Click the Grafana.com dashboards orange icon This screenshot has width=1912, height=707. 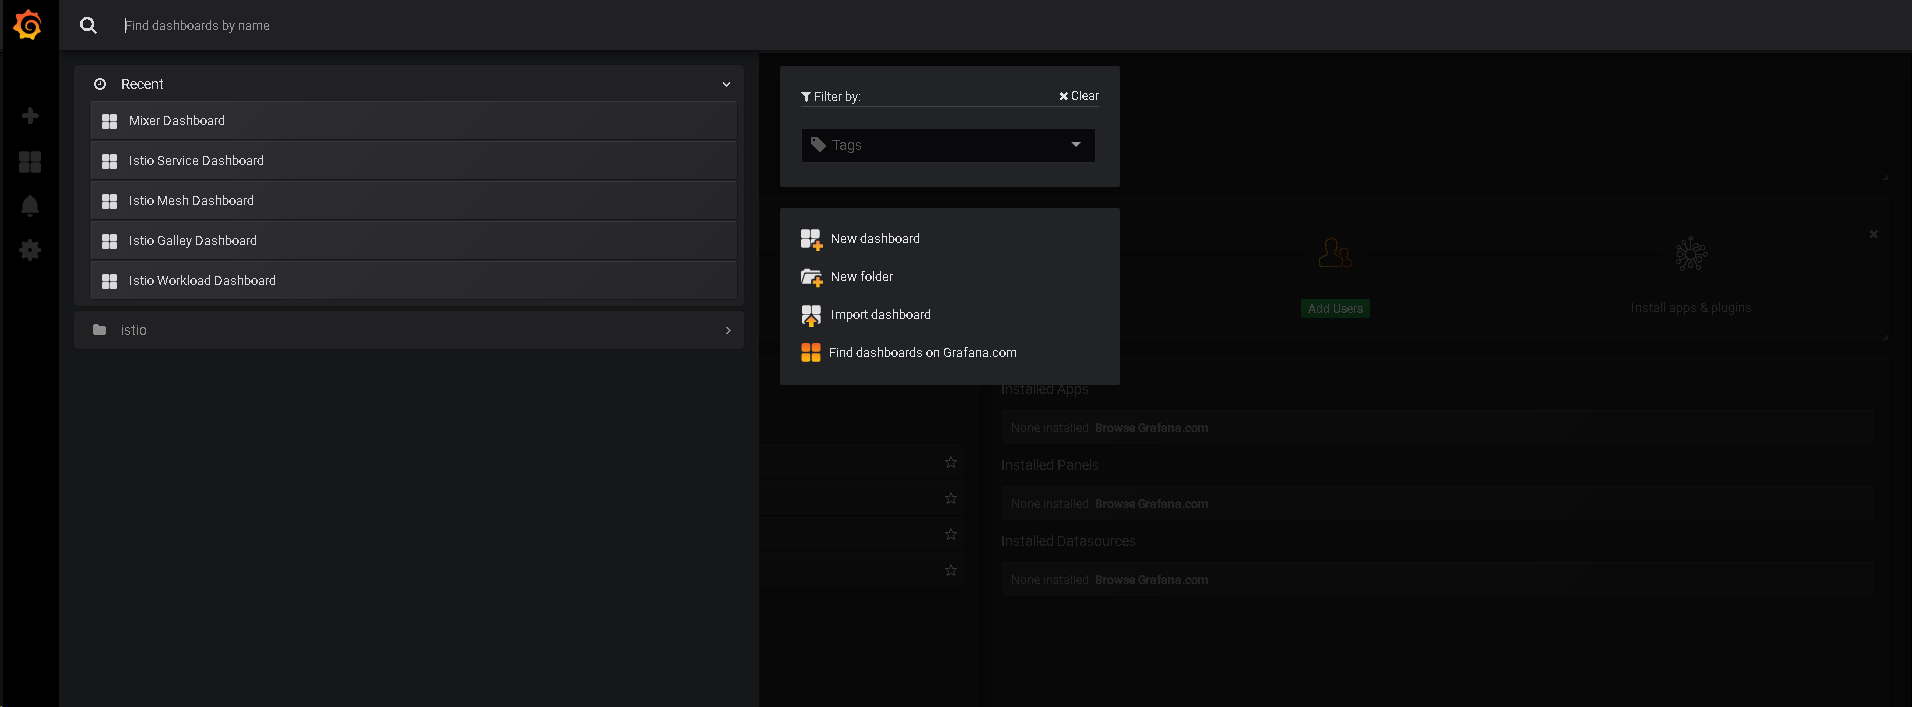(811, 353)
